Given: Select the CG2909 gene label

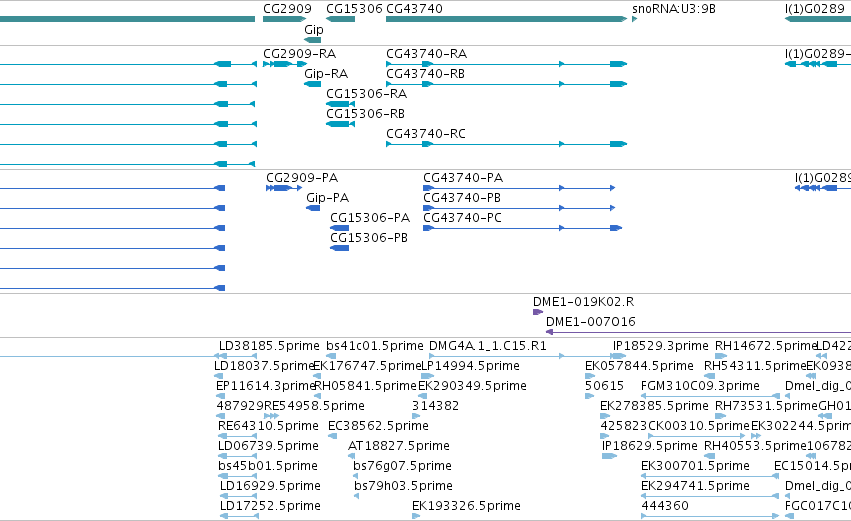Looking at the screenshot, I should tap(287, 9).
